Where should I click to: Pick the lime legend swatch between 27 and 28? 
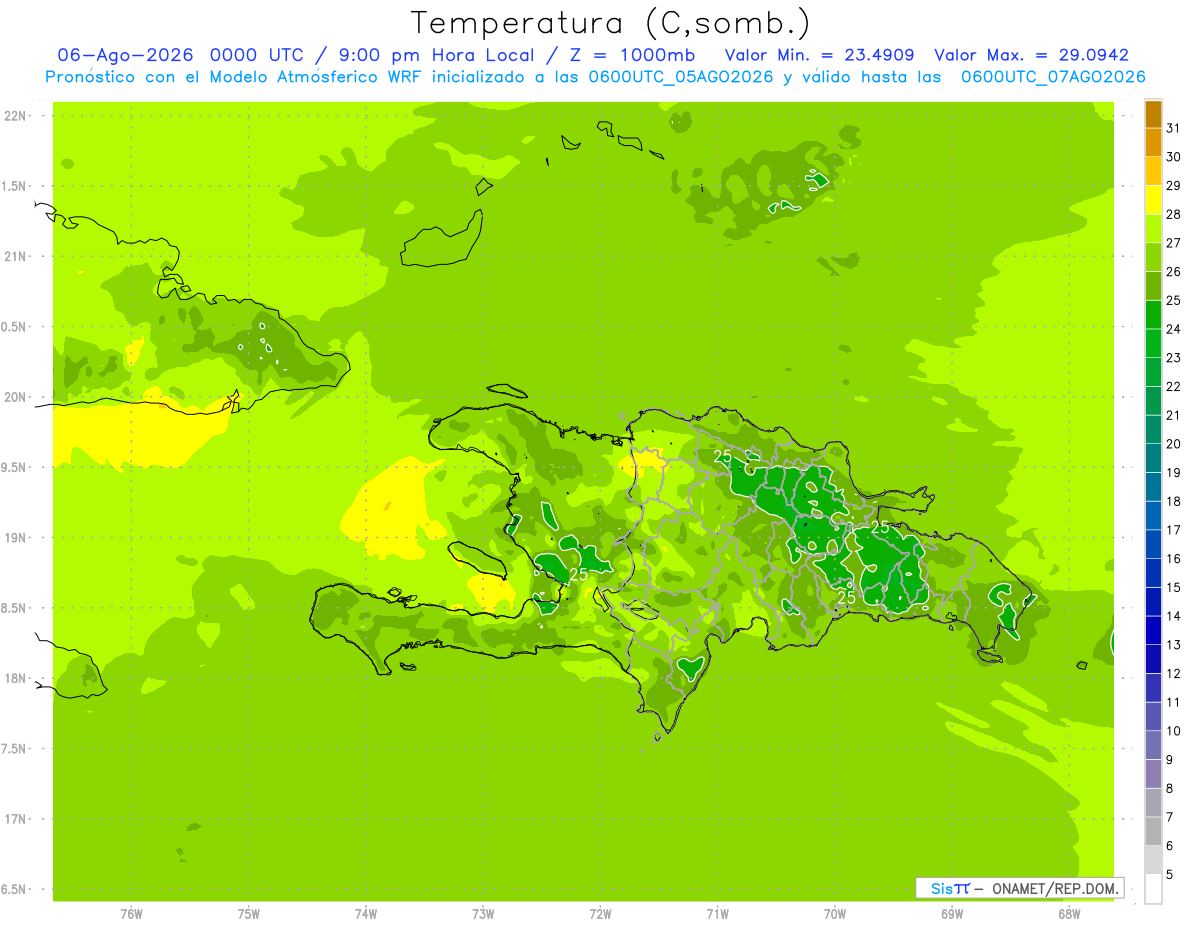tap(1153, 229)
